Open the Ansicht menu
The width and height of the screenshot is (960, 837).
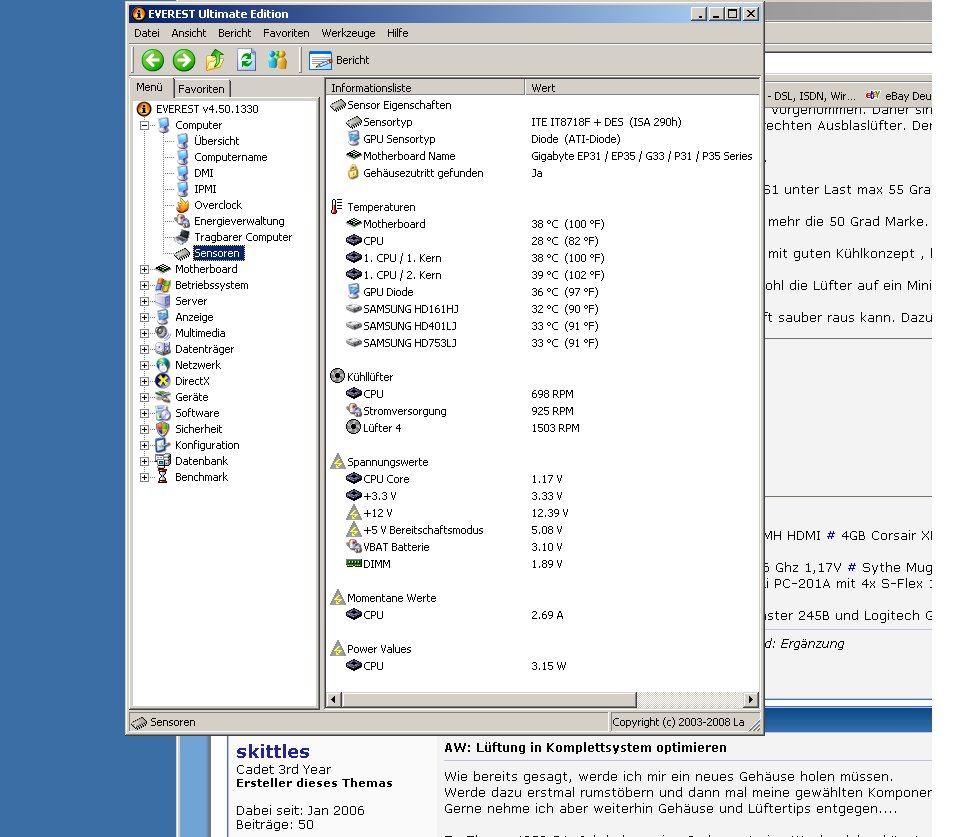coord(189,33)
